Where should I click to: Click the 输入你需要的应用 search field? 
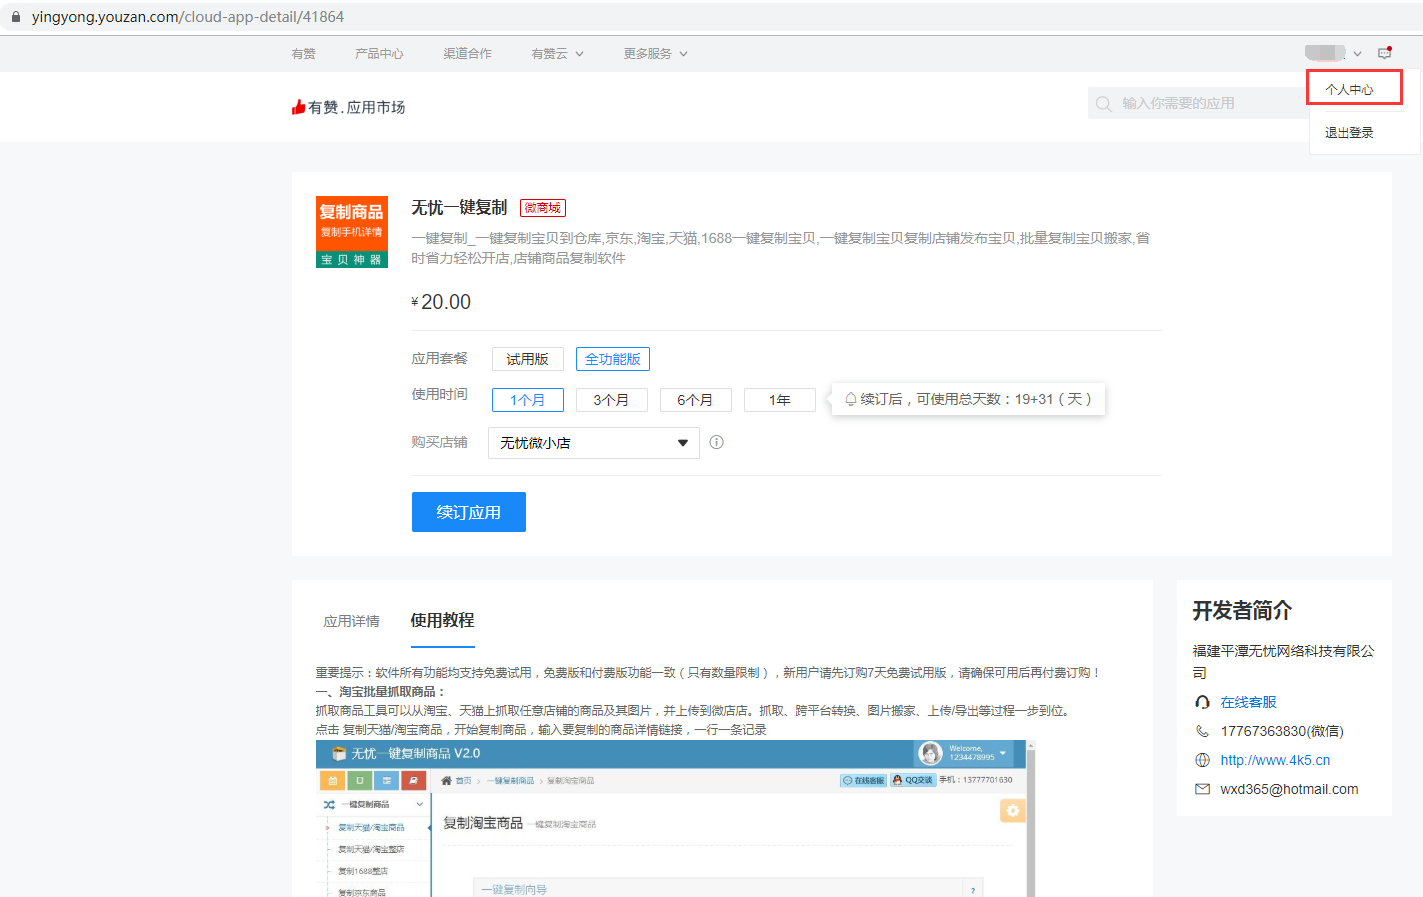pos(1200,103)
